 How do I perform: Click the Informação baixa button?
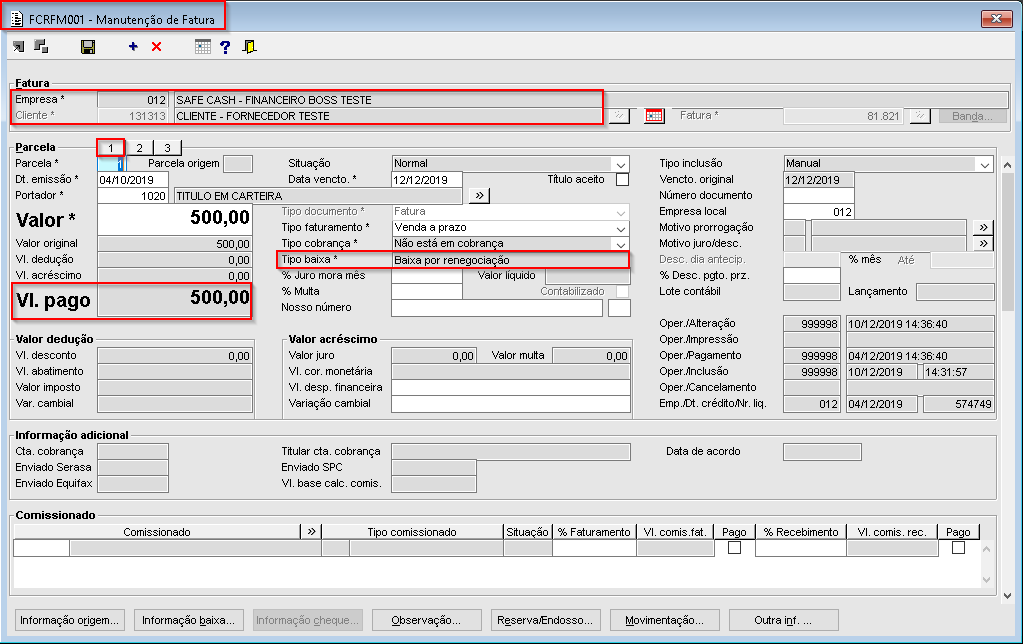tap(188, 620)
